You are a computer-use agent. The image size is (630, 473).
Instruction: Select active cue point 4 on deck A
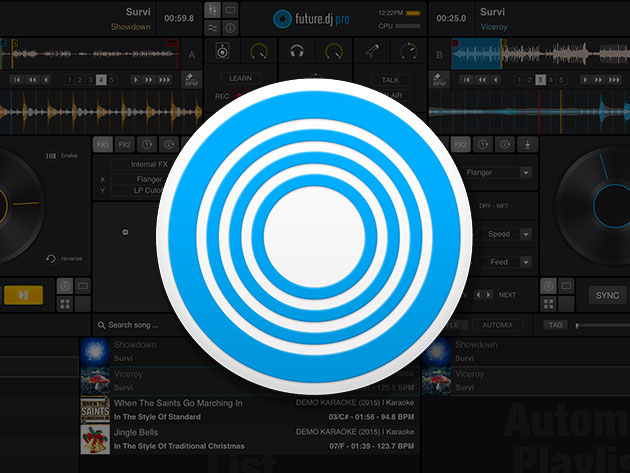click(101, 80)
